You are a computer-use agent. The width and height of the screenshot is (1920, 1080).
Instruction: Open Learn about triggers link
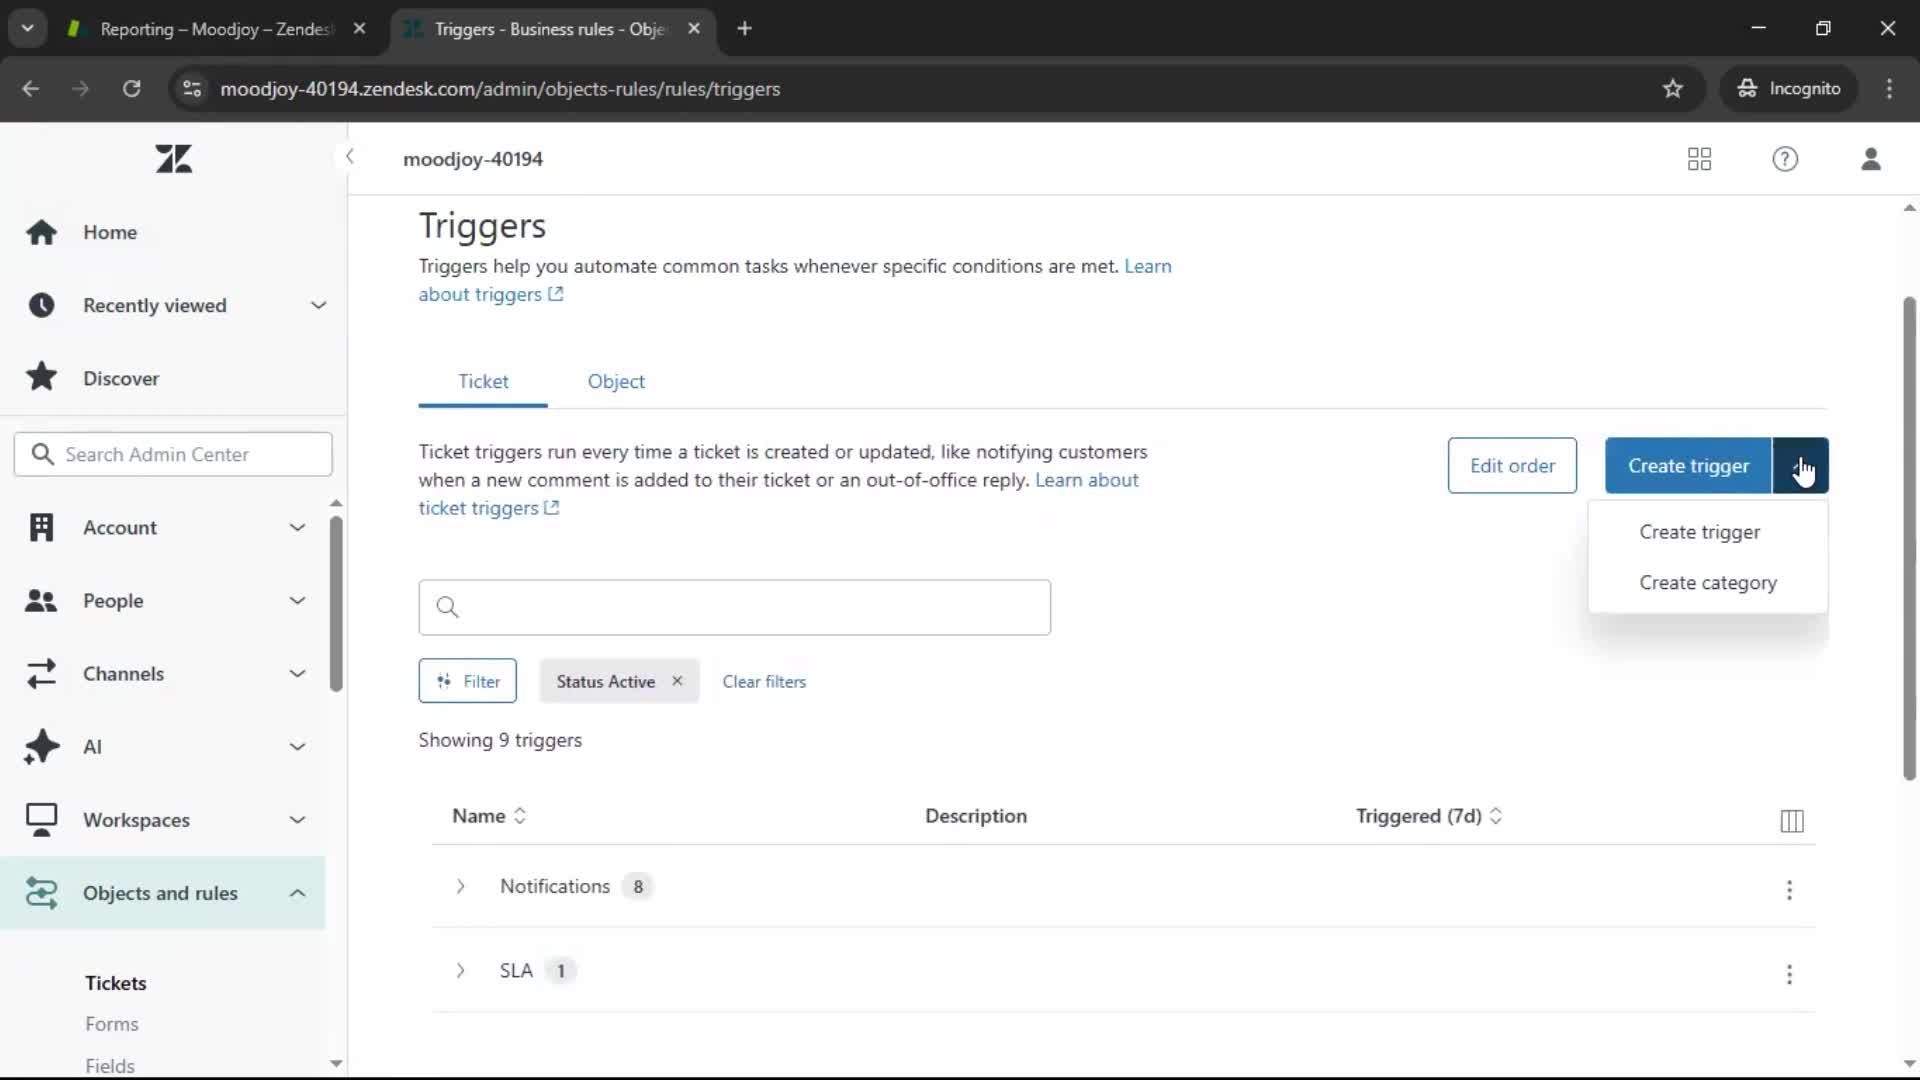click(x=491, y=295)
